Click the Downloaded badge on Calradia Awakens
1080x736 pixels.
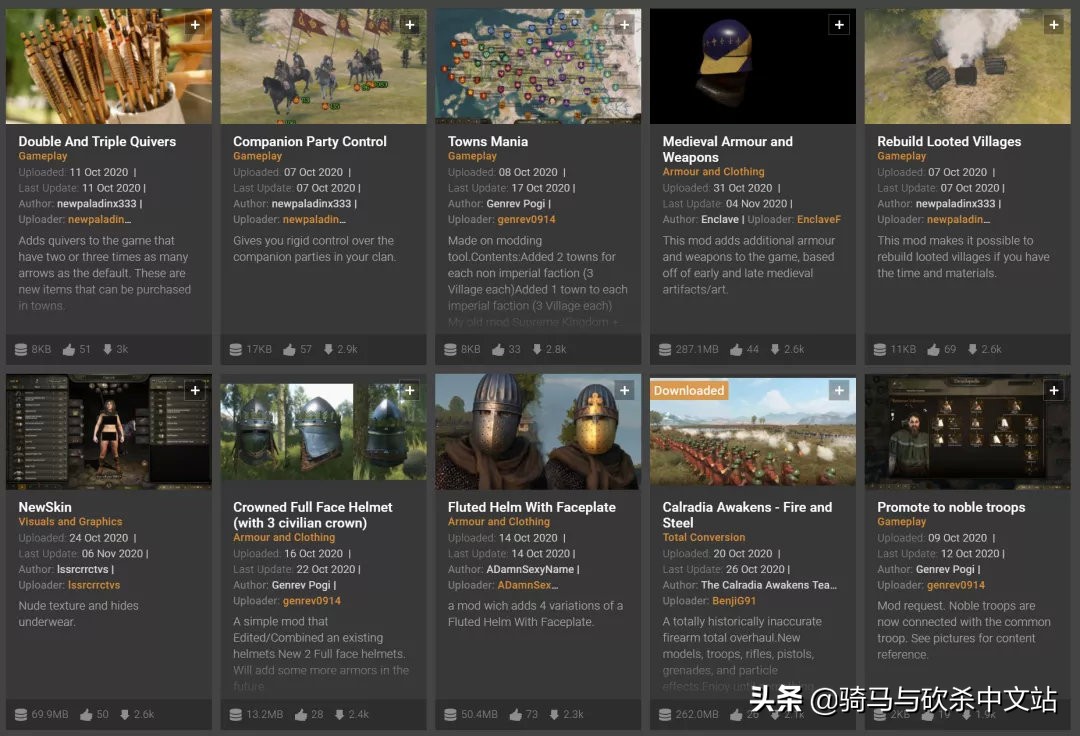click(x=688, y=390)
